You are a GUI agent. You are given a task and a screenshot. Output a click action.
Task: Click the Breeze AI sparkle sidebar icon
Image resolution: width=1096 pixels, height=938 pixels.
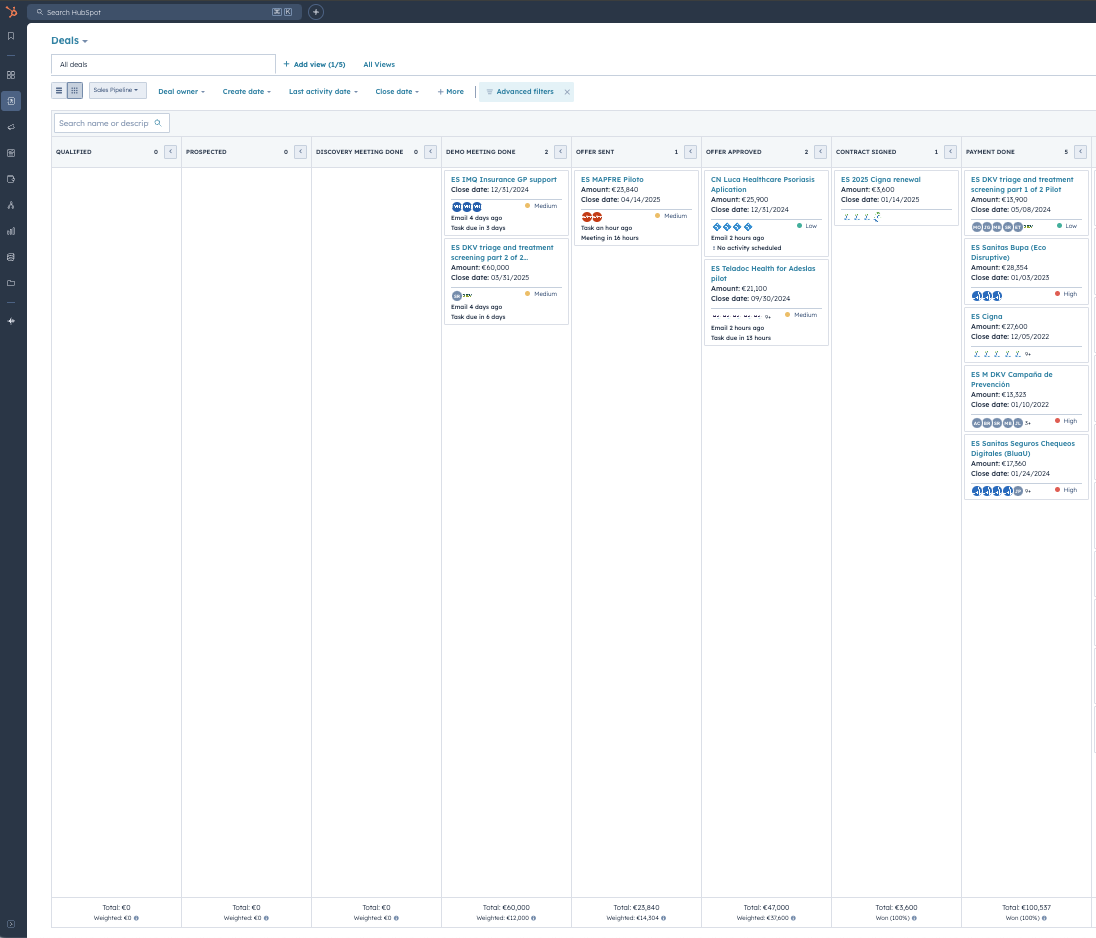tap(11, 321)
